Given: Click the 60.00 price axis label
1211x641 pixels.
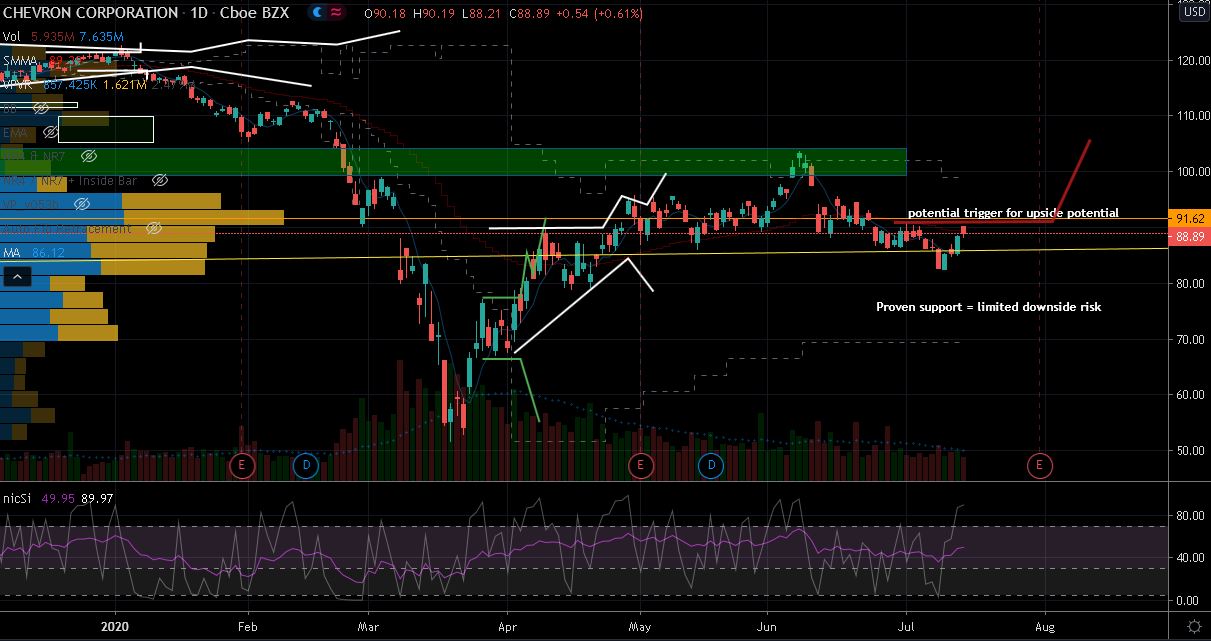Looking at the screenshot, I should click(1193, 395).
